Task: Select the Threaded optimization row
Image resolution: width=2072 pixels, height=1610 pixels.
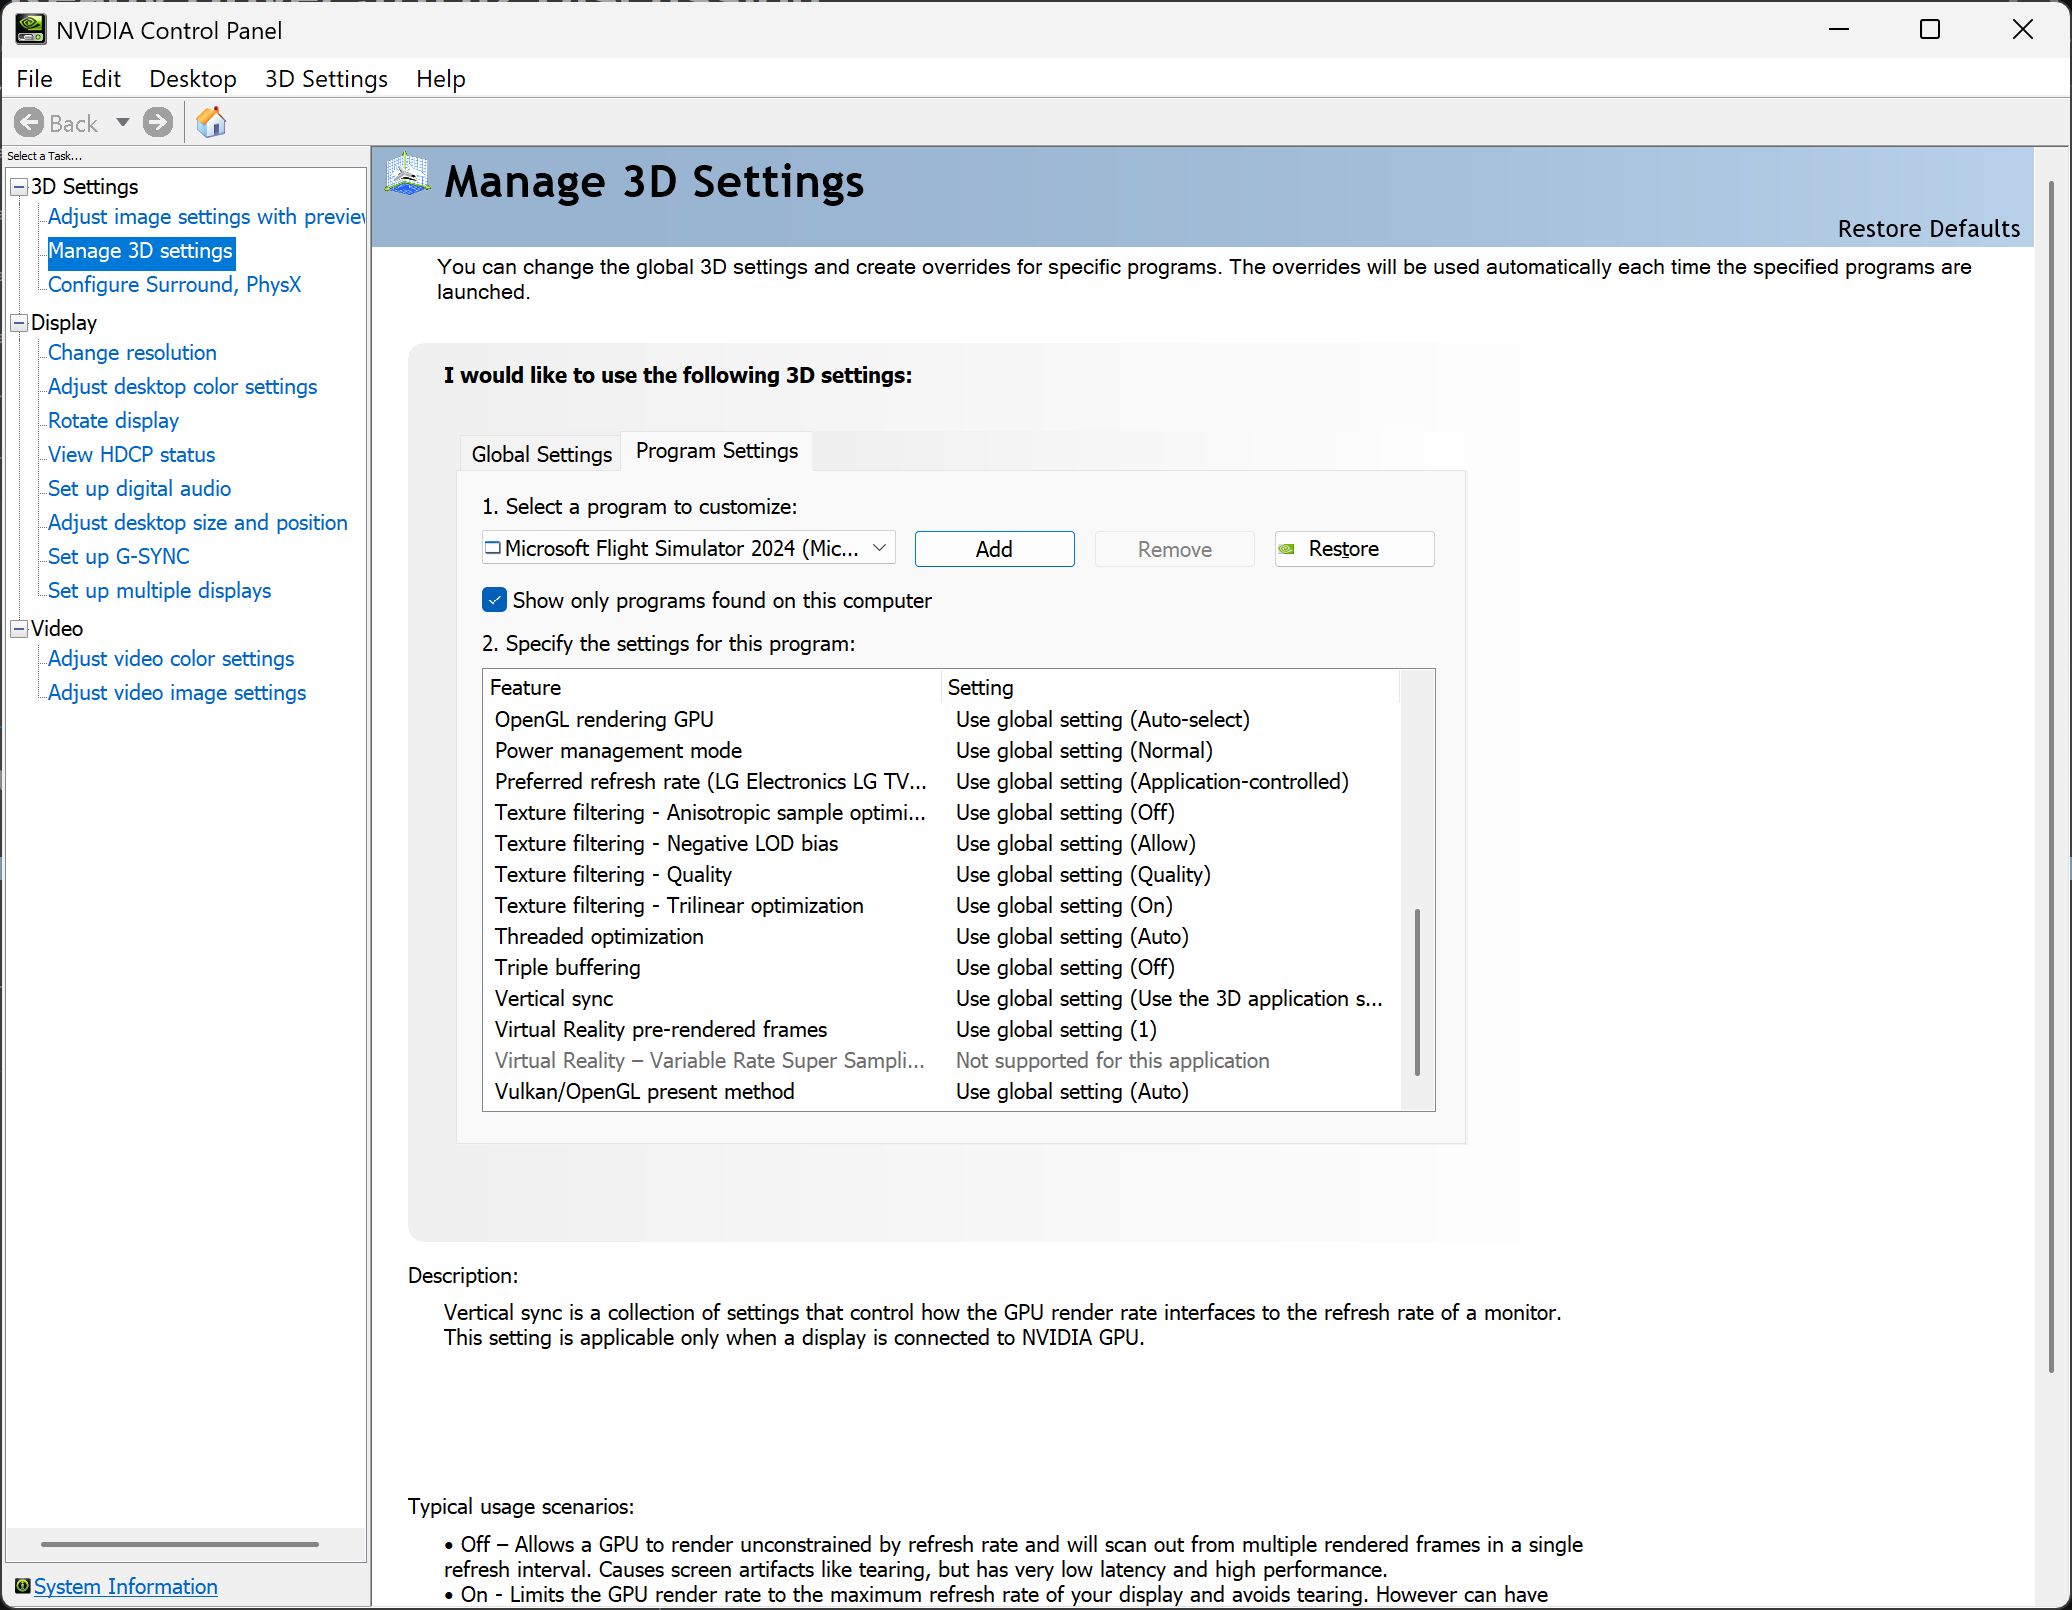Action: 941,937
